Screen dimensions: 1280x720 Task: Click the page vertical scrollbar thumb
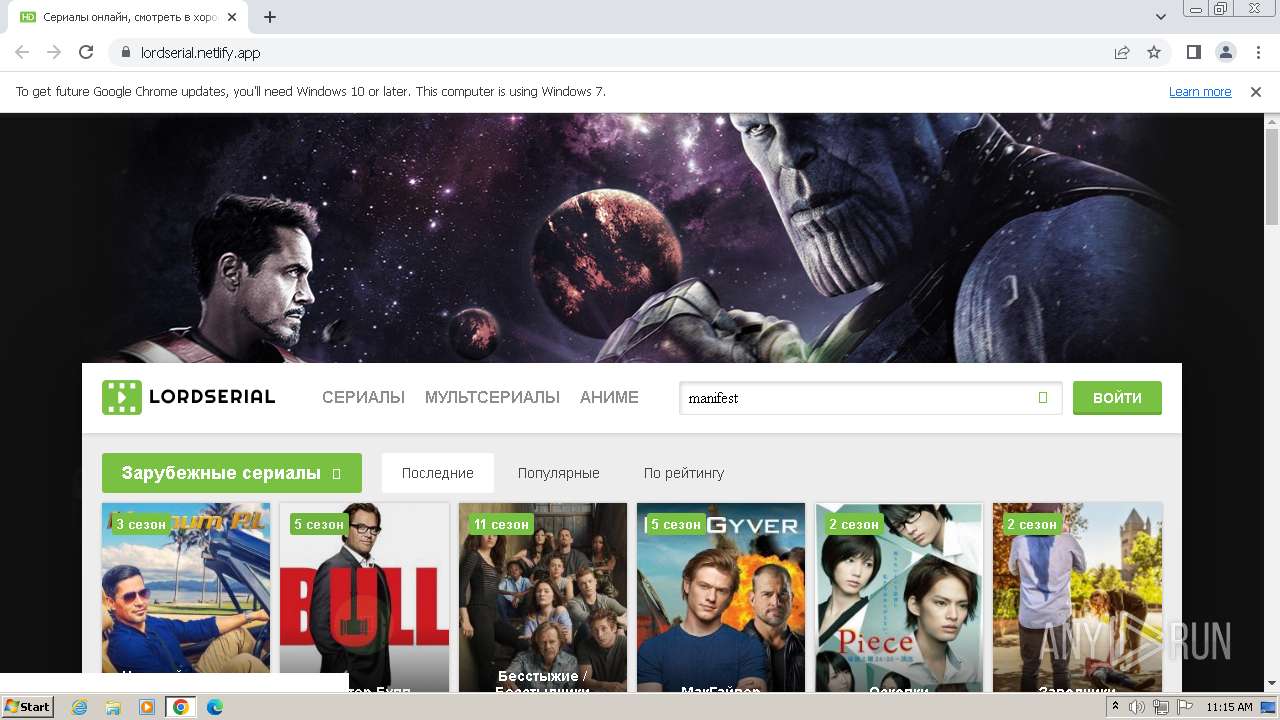(1272, 177)
